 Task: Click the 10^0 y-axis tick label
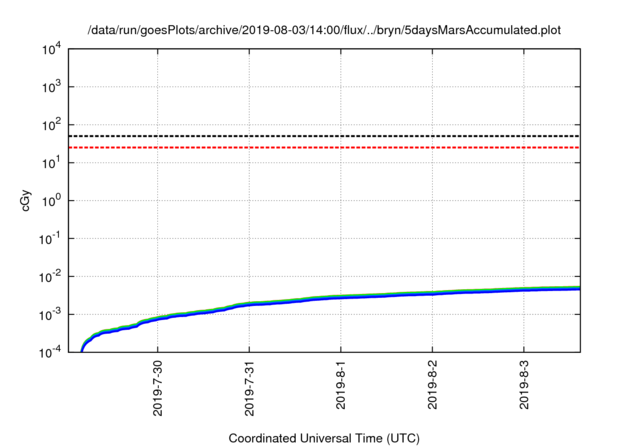pyautogui.click(x=51, y=201)
